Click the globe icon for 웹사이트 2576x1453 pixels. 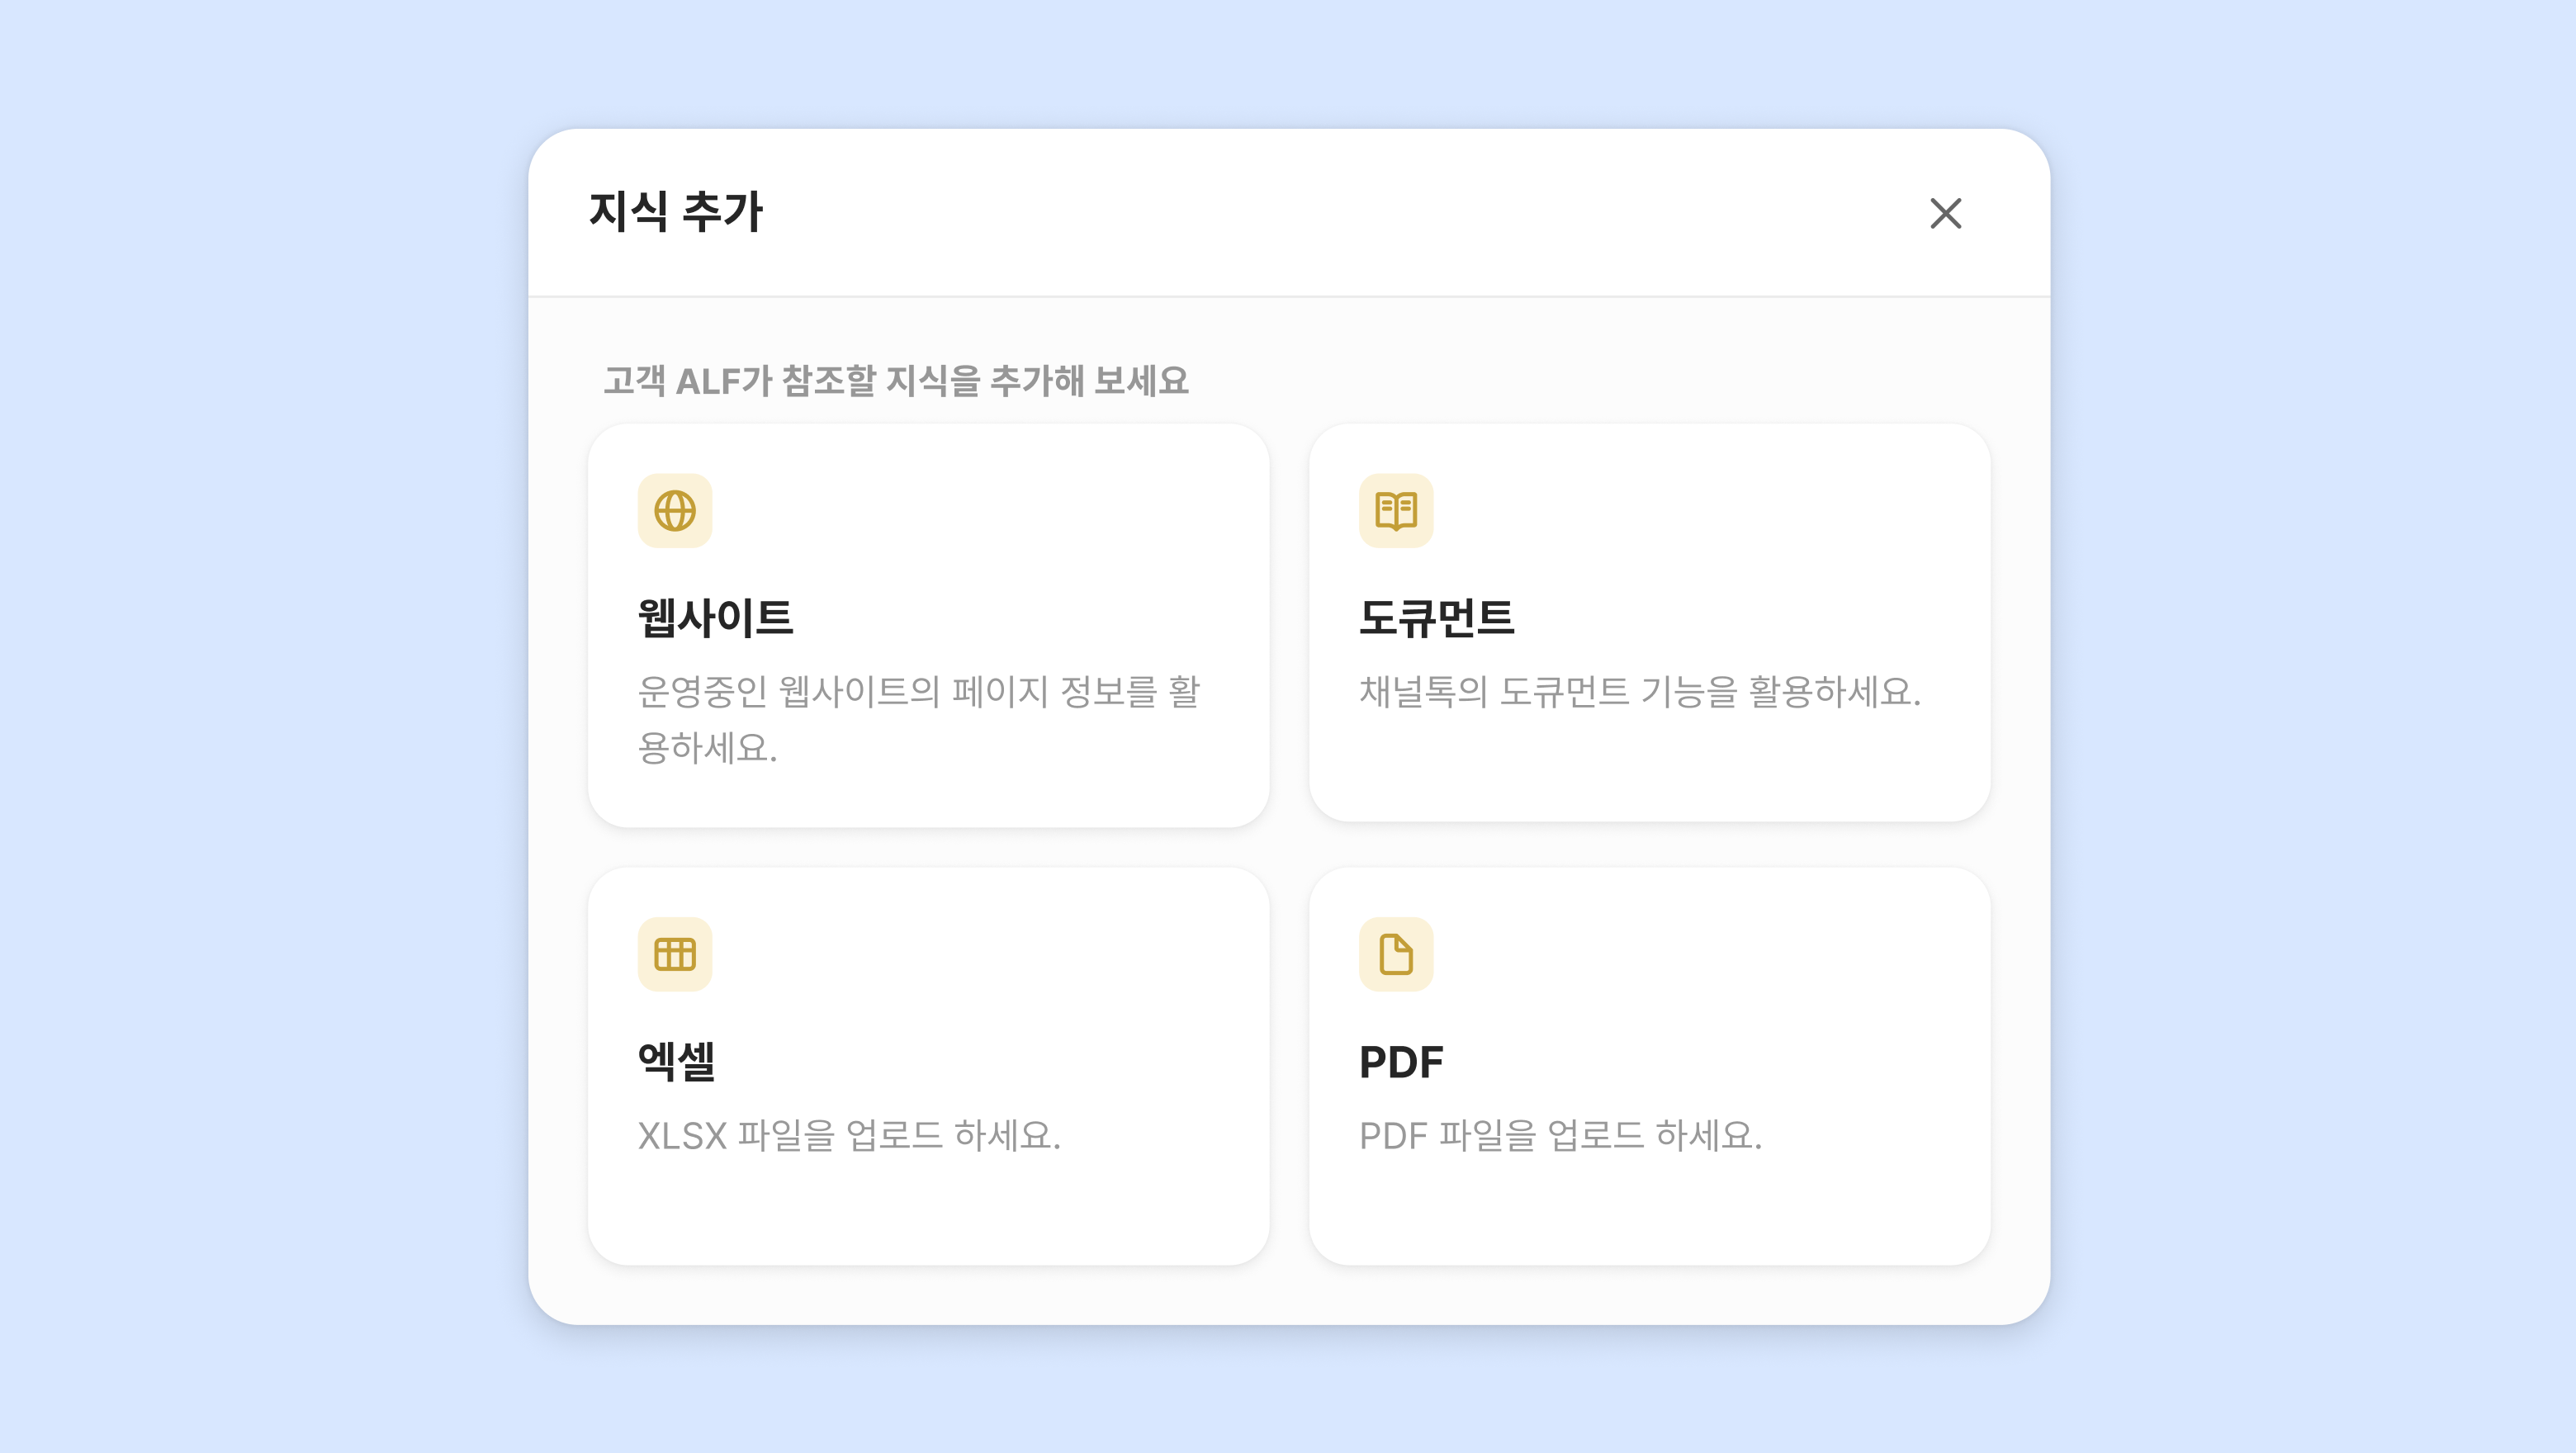click(675, 510)
